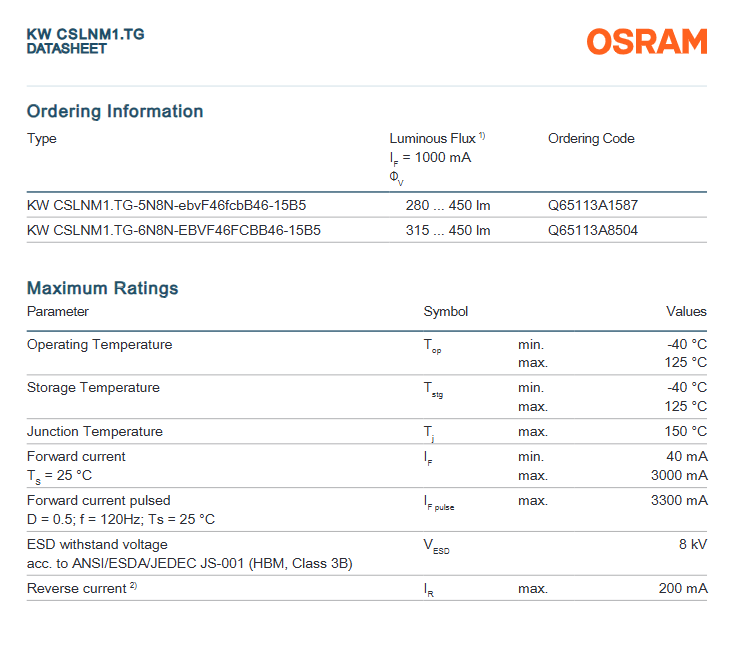Screen dimensions: 738x647
Task: Select ordering code Q65113A1587
Action: tap(592, 206)
